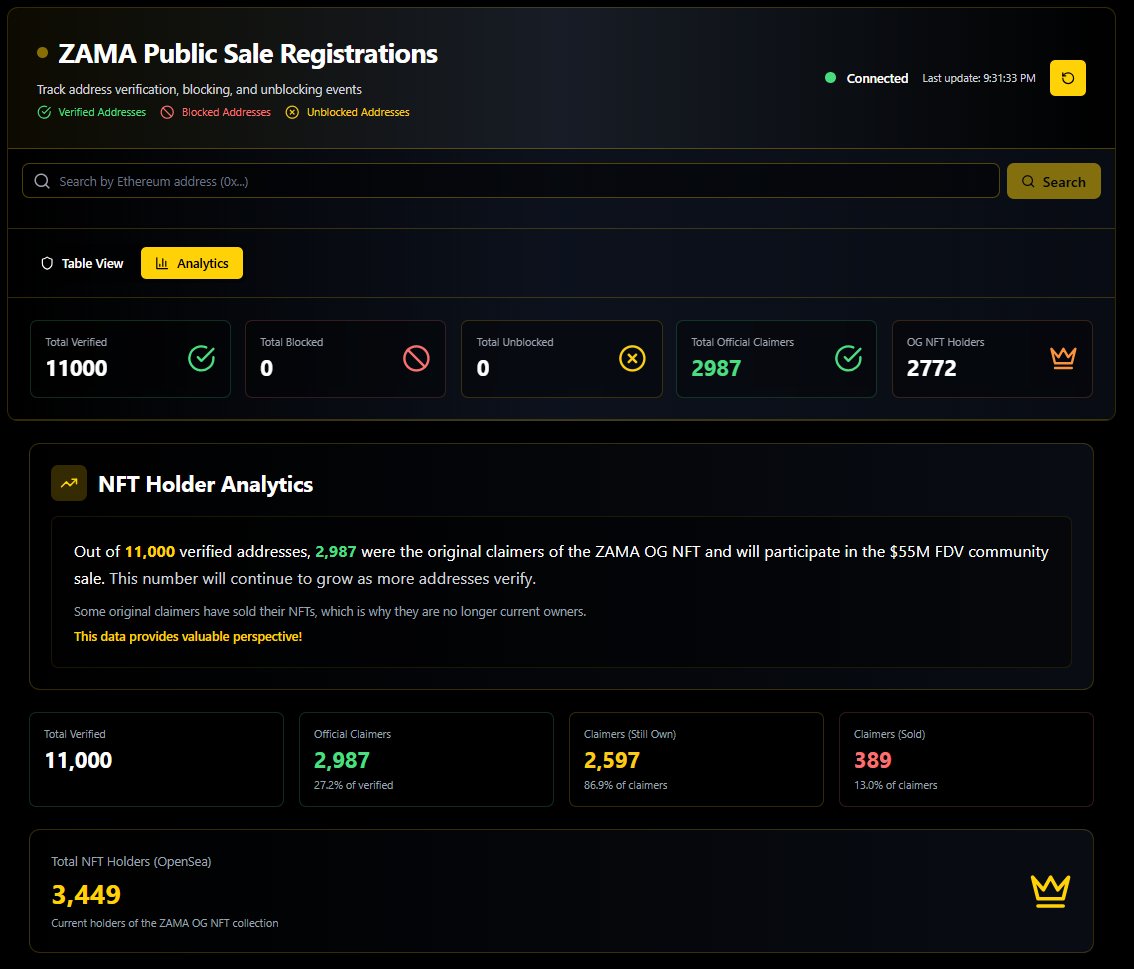Click the Blocked Addresses ban icon in legend
Viewport: 1134px width, 969px height.
(x=167, y=112)
